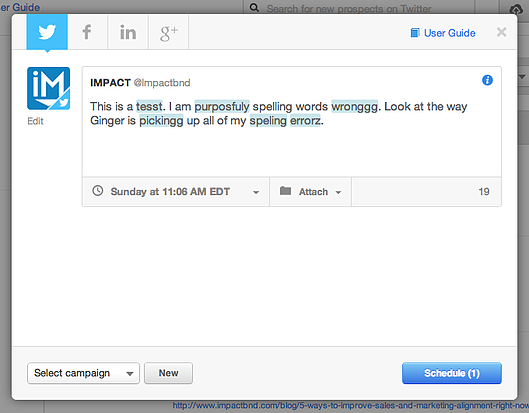Click the User Guide book icon
This screenshot has width=529, height=413.
coord(415,33)
